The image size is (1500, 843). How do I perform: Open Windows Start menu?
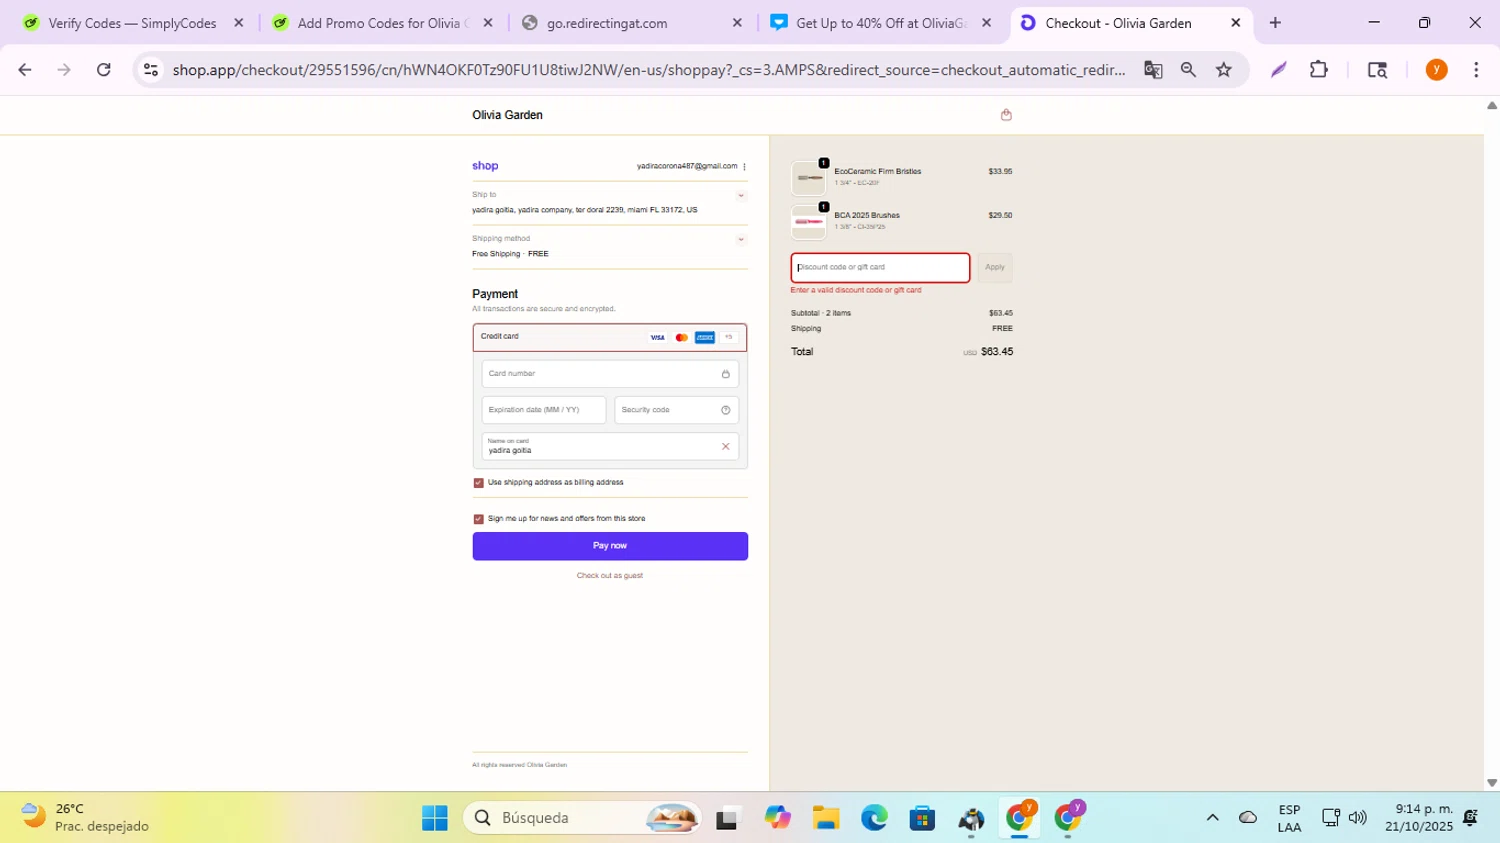435,818
